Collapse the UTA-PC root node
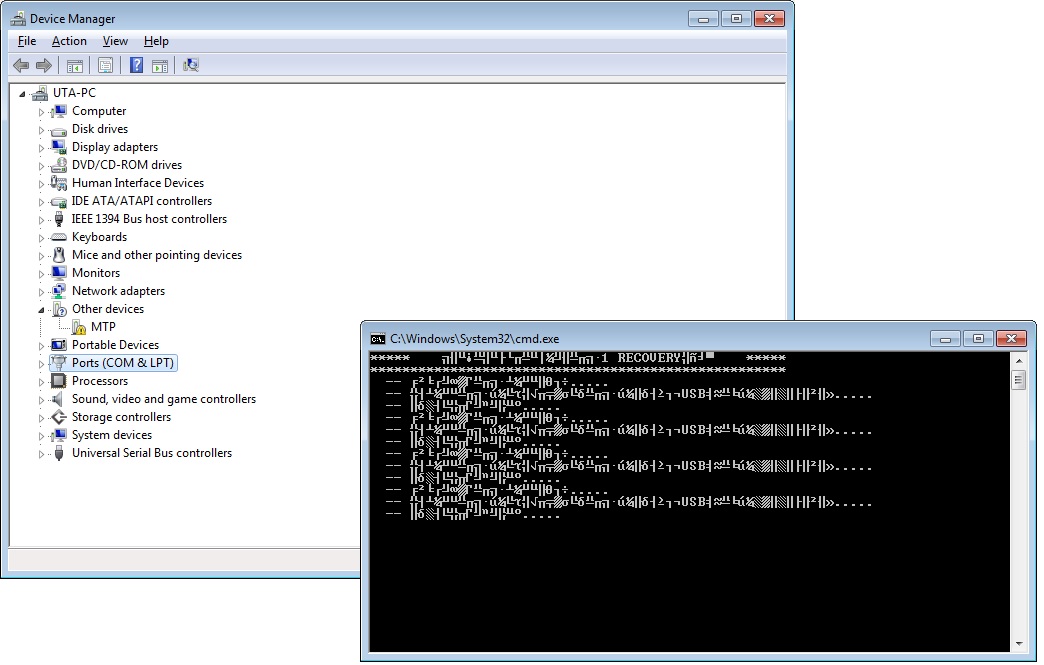 pyautogui.click(x=23, y=93)
